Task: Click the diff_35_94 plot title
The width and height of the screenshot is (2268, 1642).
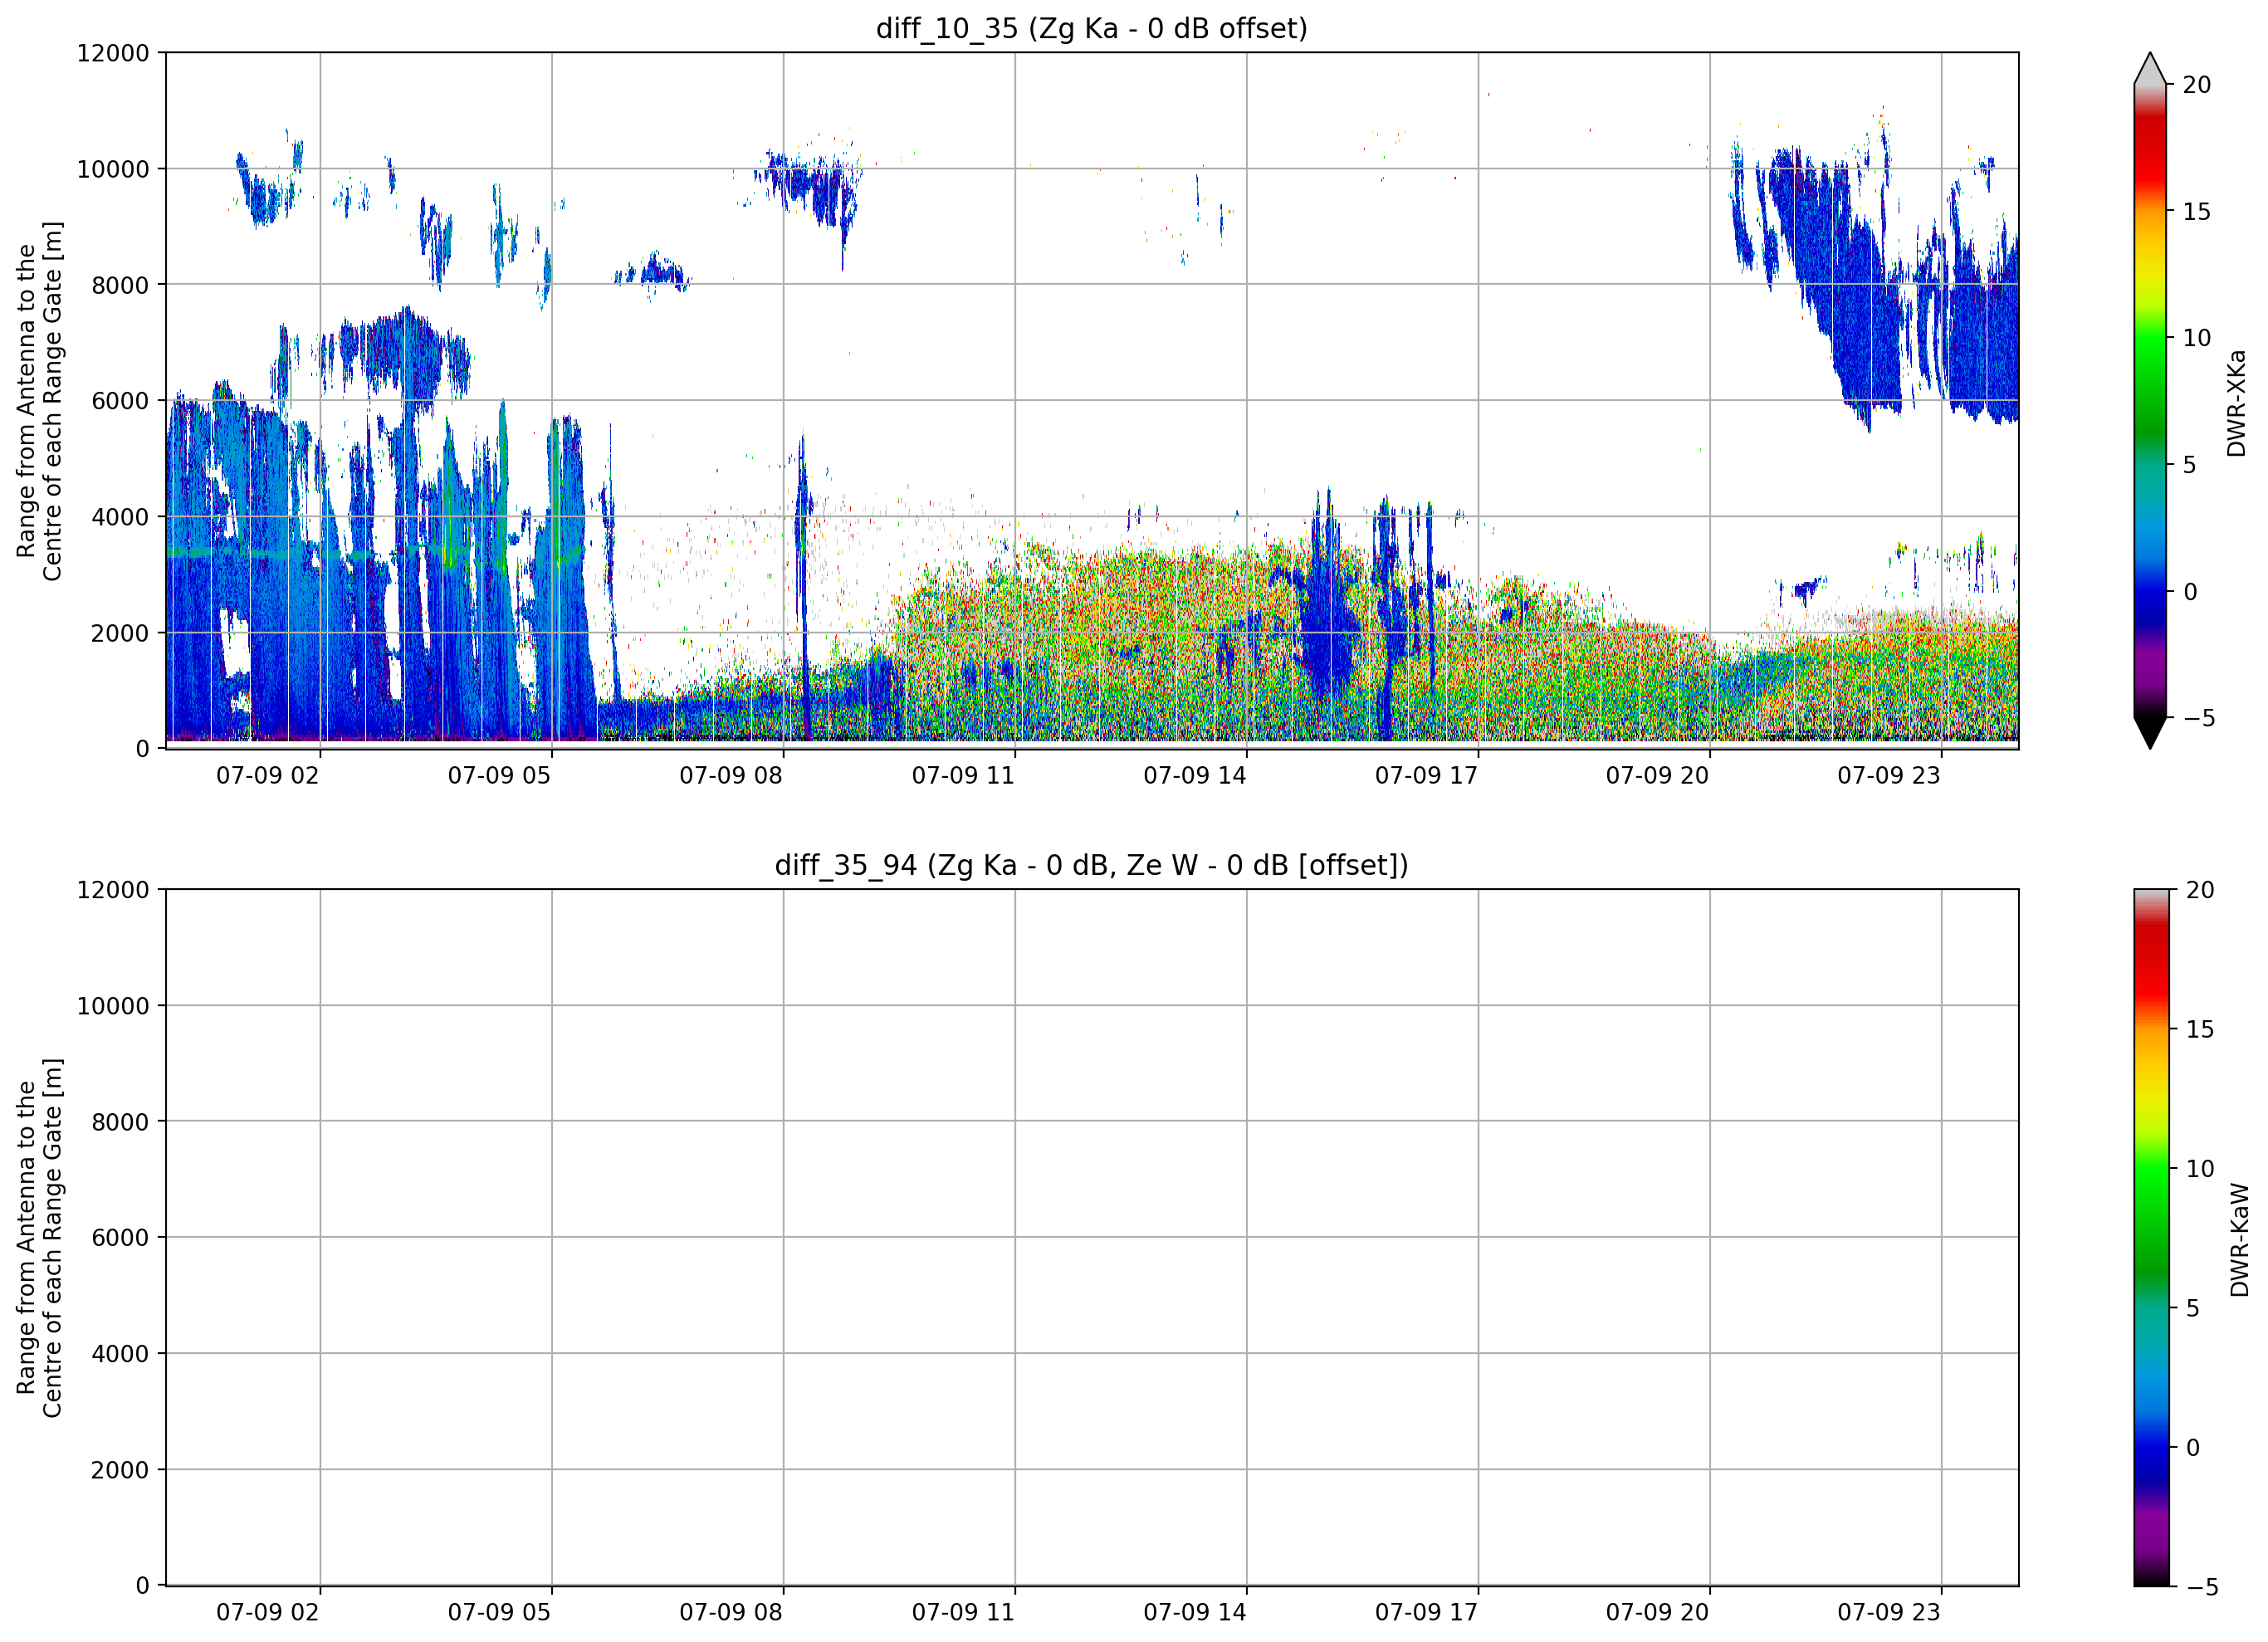Action: [1091, 865]
